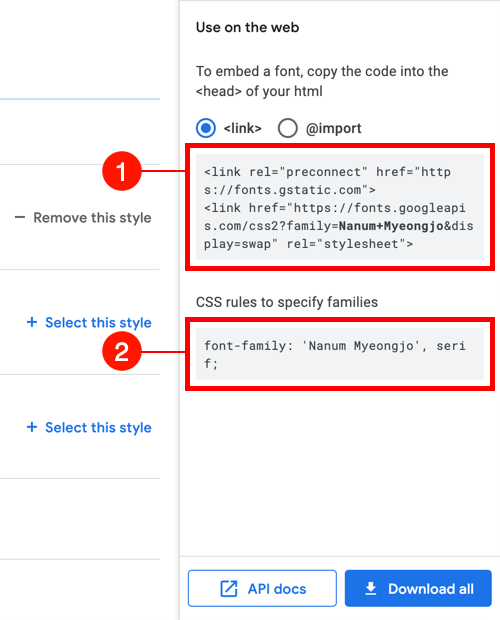Viewport: 500px width, 620px height.
Task: Click the second Select this style link
Action: 89,427
